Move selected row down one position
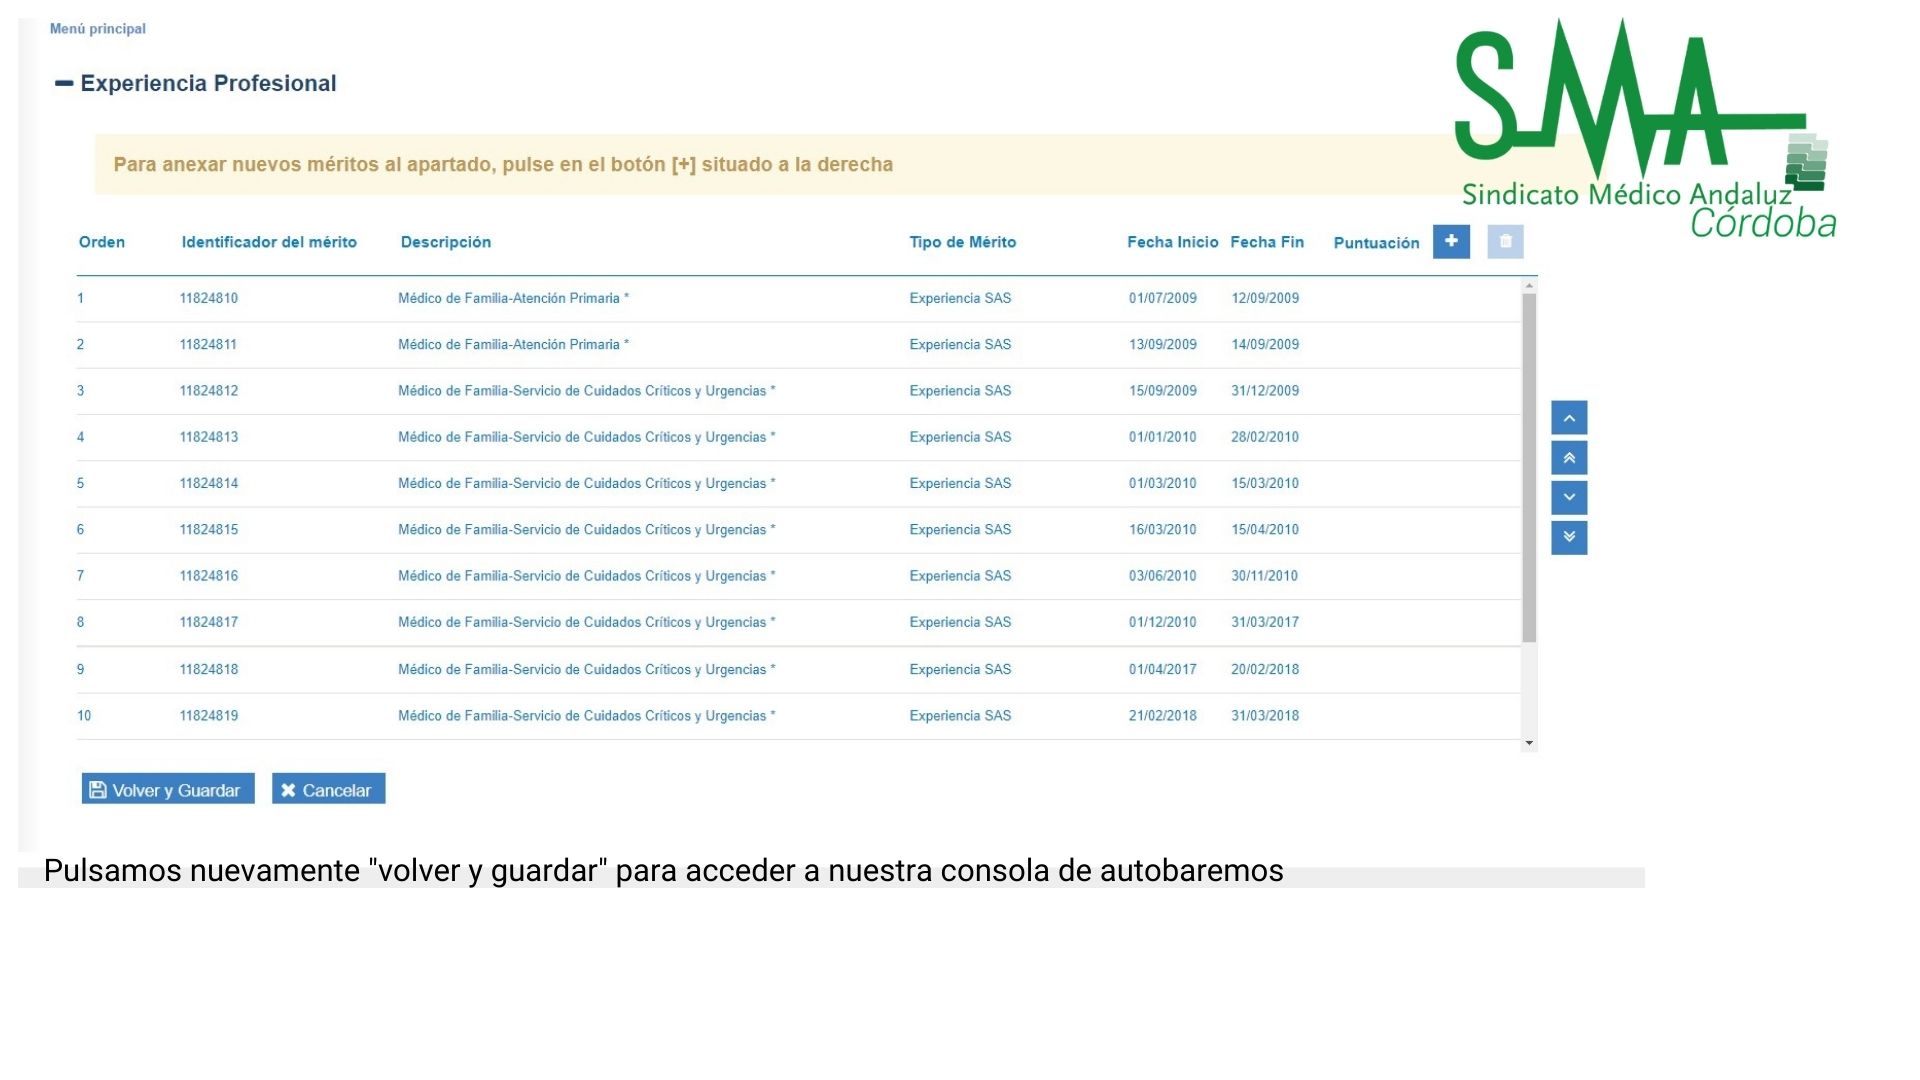This screenshot has height=1080, width=1920. [1569, 498]
